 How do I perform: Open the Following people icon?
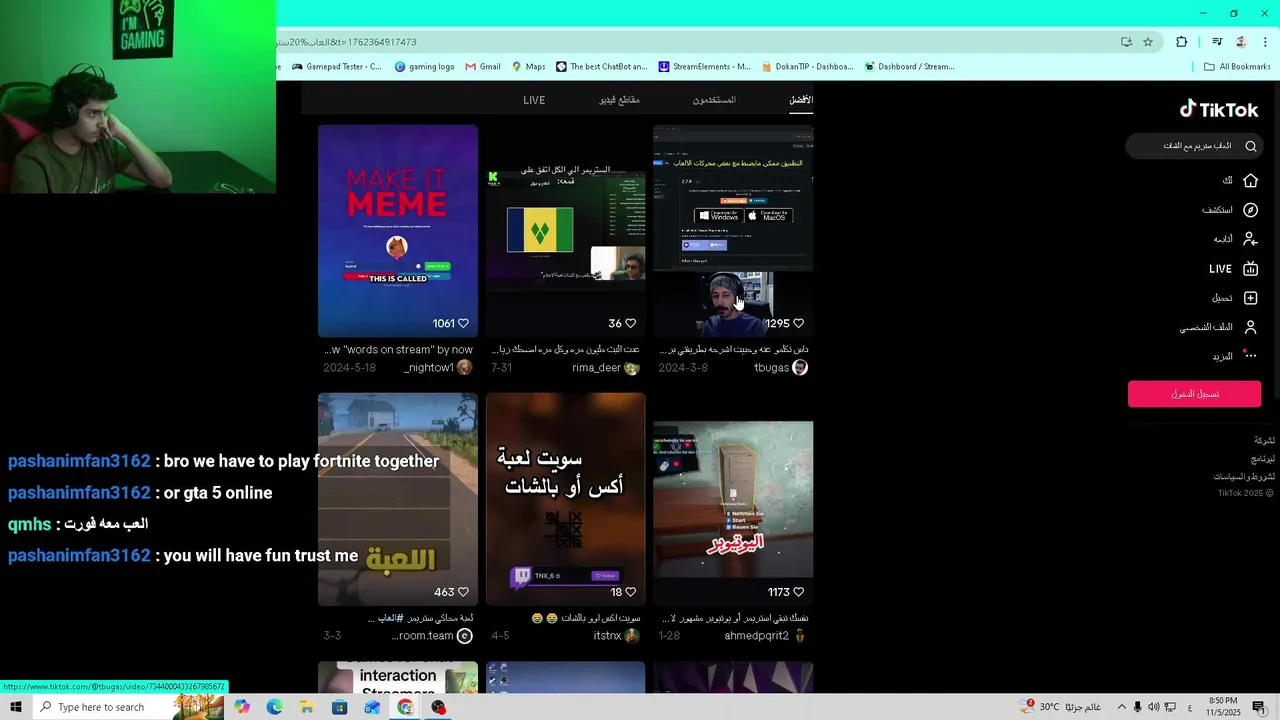1250,239
